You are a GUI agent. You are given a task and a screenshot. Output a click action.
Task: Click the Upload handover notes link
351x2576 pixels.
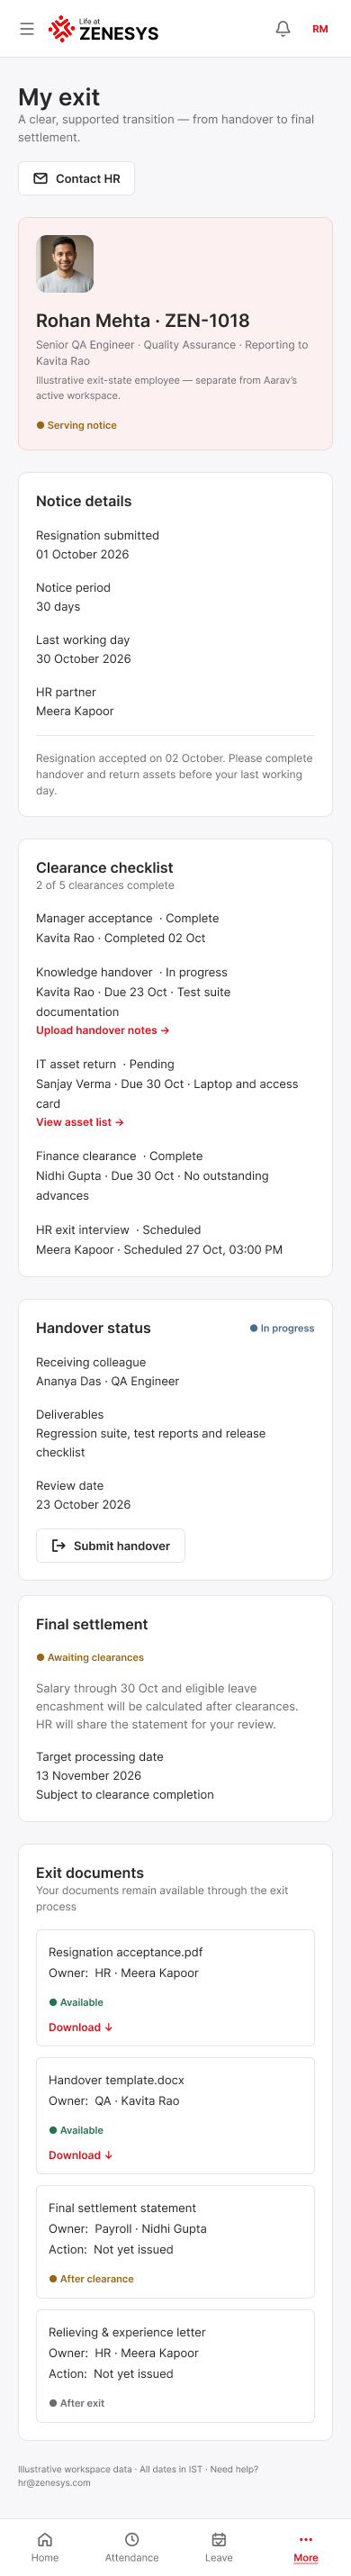tap(103, 1030)
